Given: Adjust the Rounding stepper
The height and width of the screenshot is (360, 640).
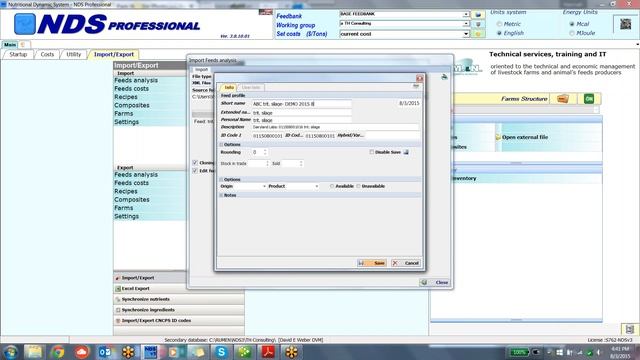Looking at the screenshot, I should (265, 152).
